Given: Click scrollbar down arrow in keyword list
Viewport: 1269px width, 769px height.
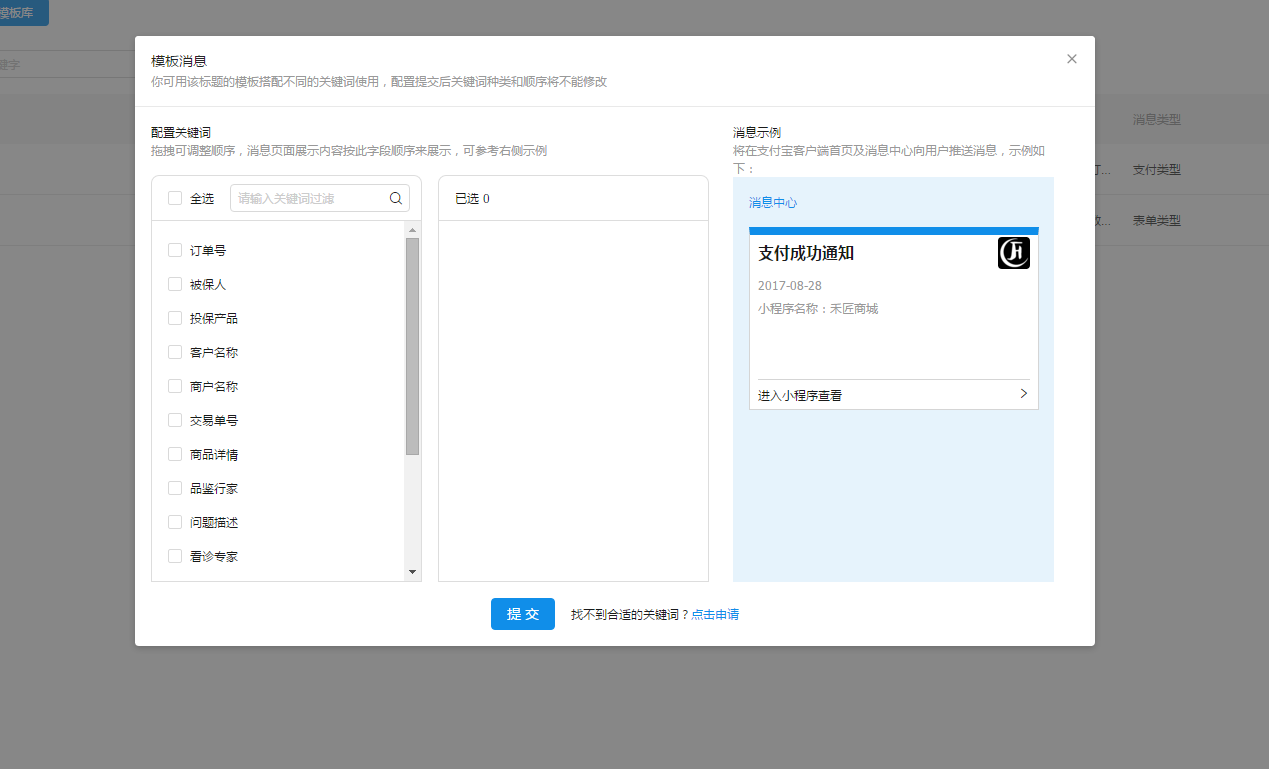Looking at the screenshot, I should tap(412, 572).
